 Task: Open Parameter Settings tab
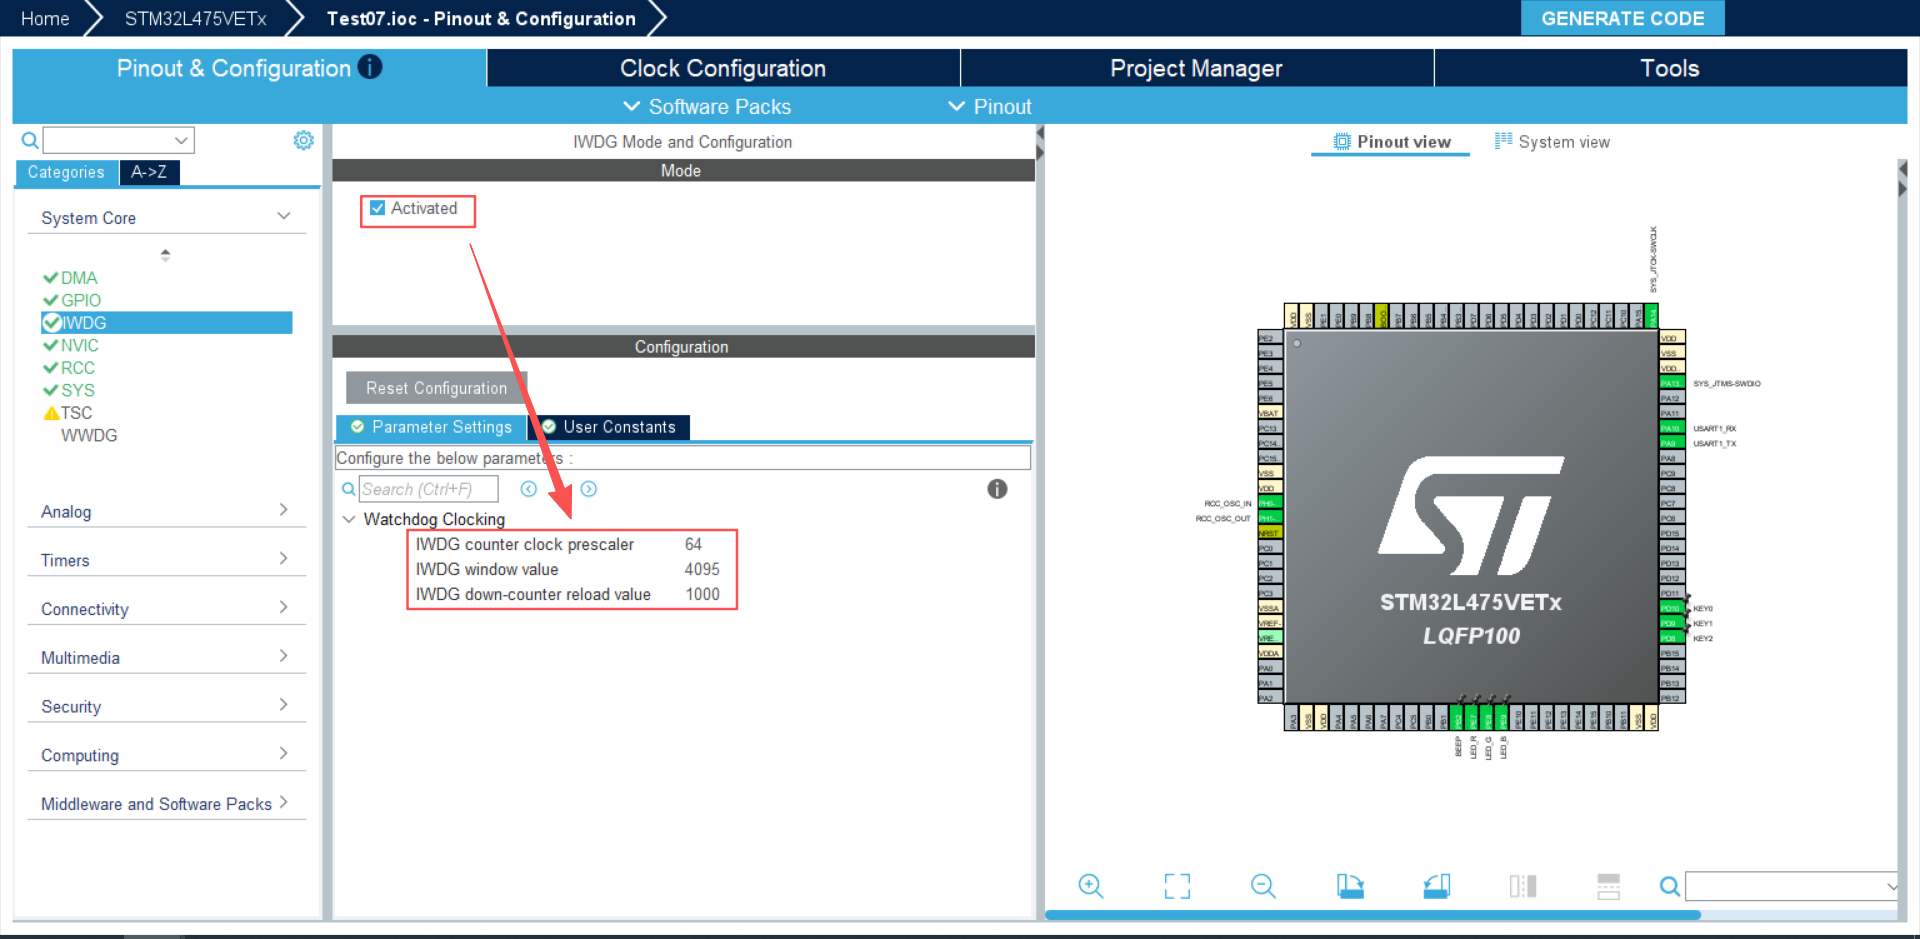[x=431, y=427]
